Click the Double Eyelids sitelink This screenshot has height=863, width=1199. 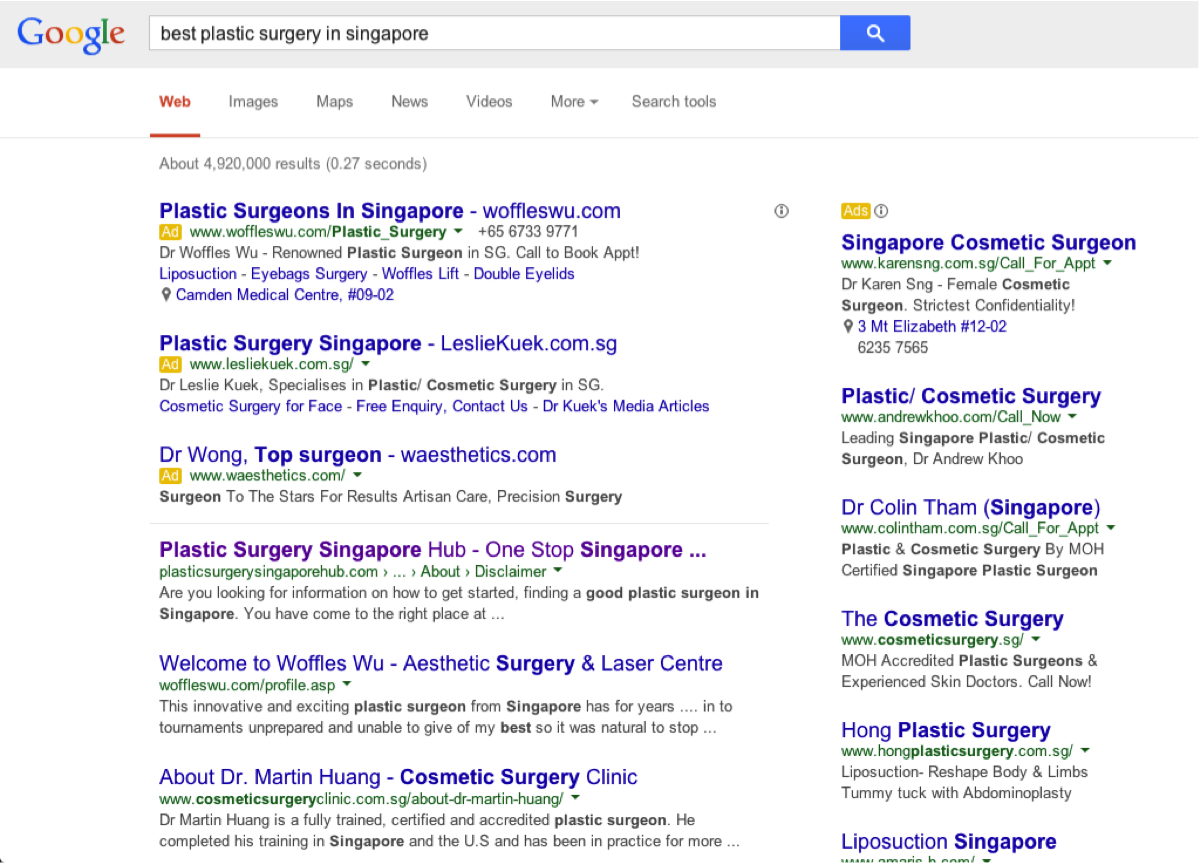click(x=524, y=274)
